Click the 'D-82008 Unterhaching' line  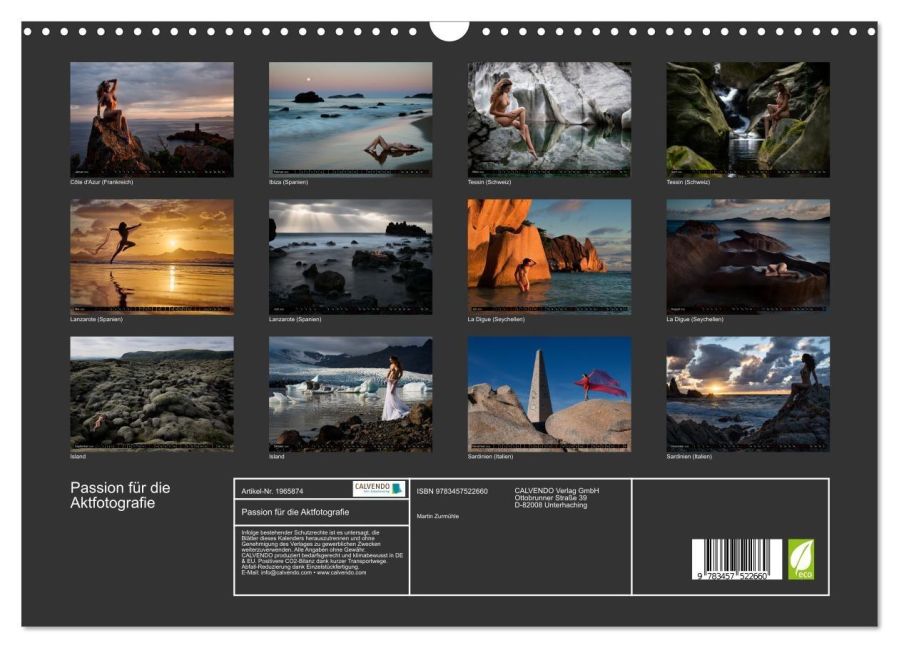[x=550, y=505]
